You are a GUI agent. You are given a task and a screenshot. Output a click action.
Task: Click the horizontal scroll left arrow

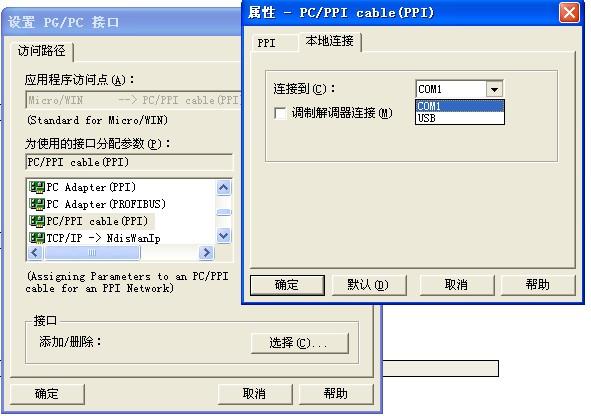pyautogui.click(x=35, y=252)
